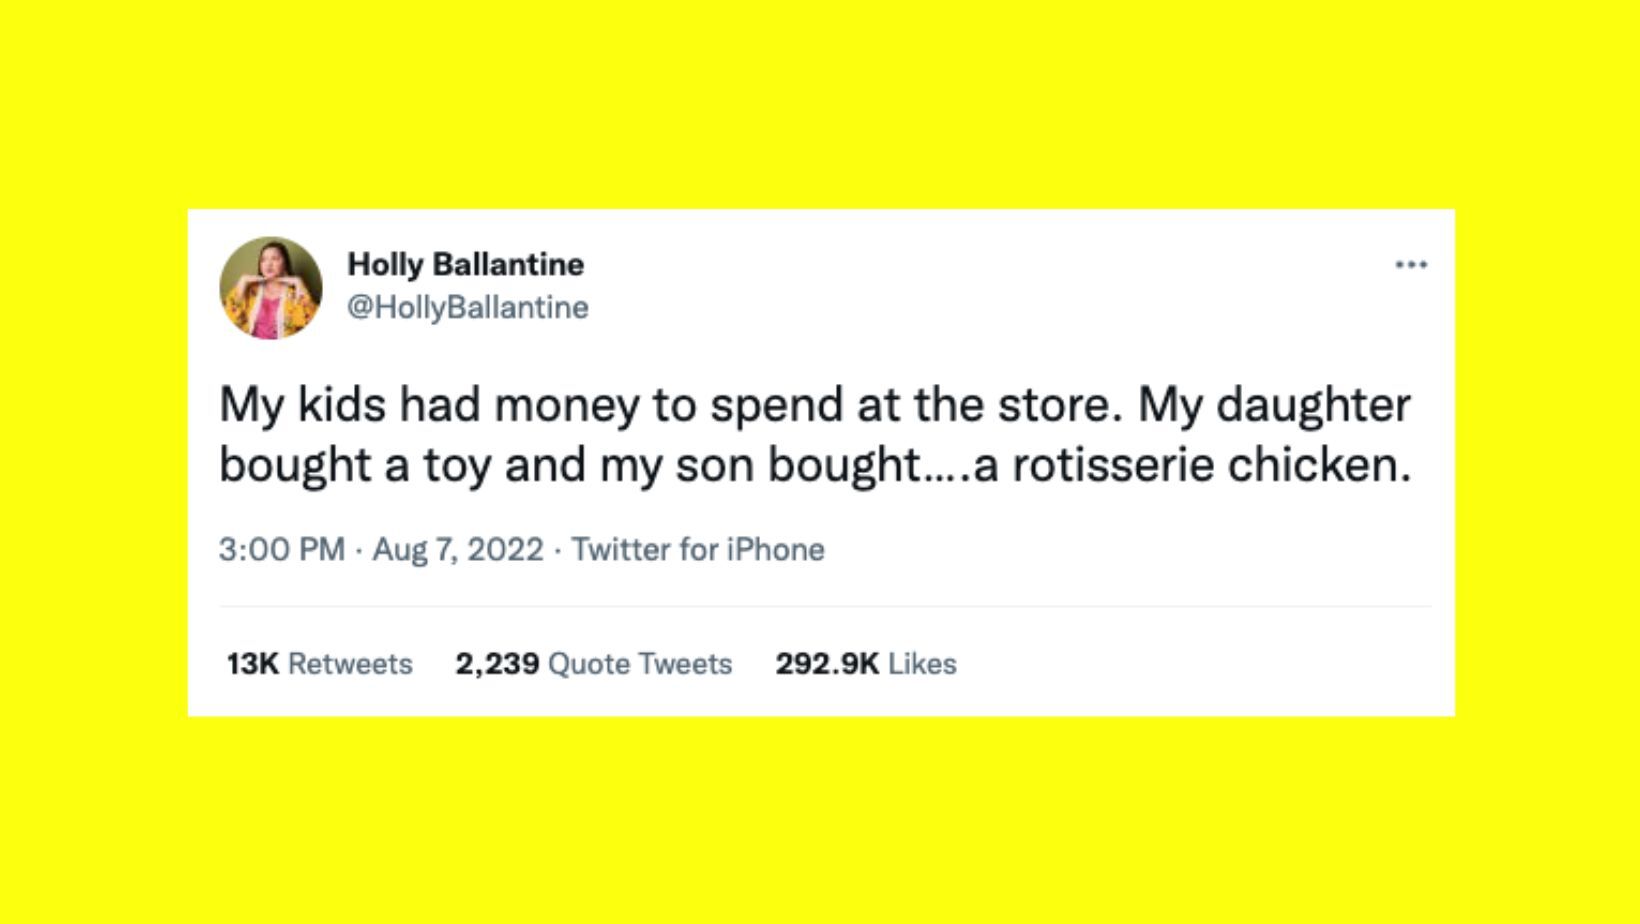Open the @HollyBallantine handle link
Image resolution: width=1640 pixels, height=924 pixels.
pyautogui.click(x=467, y=307)
